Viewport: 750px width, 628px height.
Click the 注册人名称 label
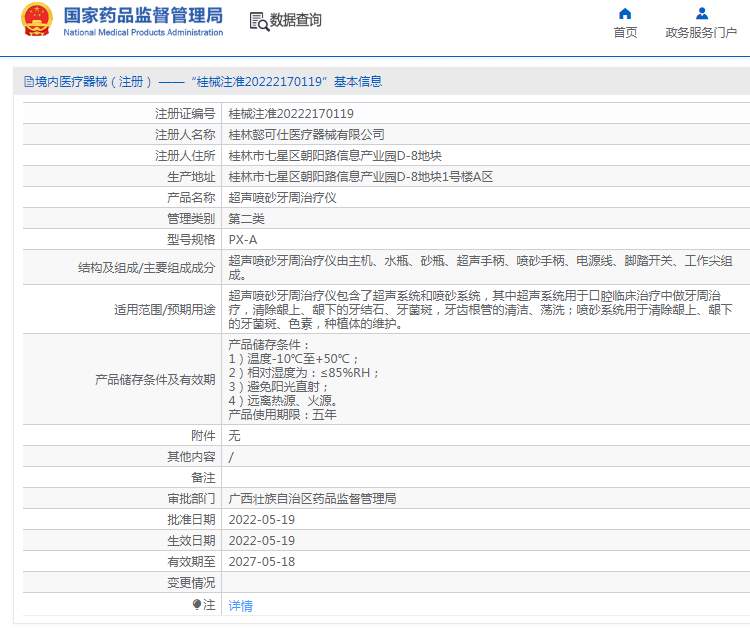[185, 135]
